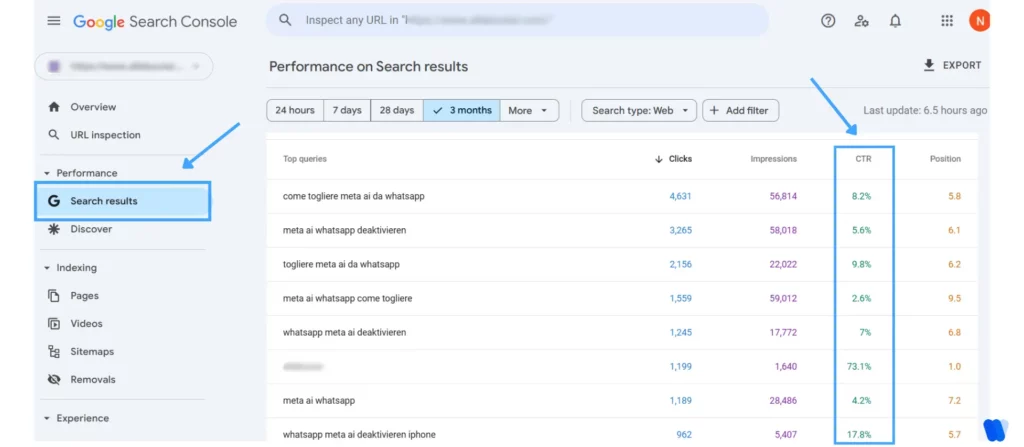The image size is (1024, 447).
Task: Click the Pages icon in Indexing
Action: coord(54,295)
